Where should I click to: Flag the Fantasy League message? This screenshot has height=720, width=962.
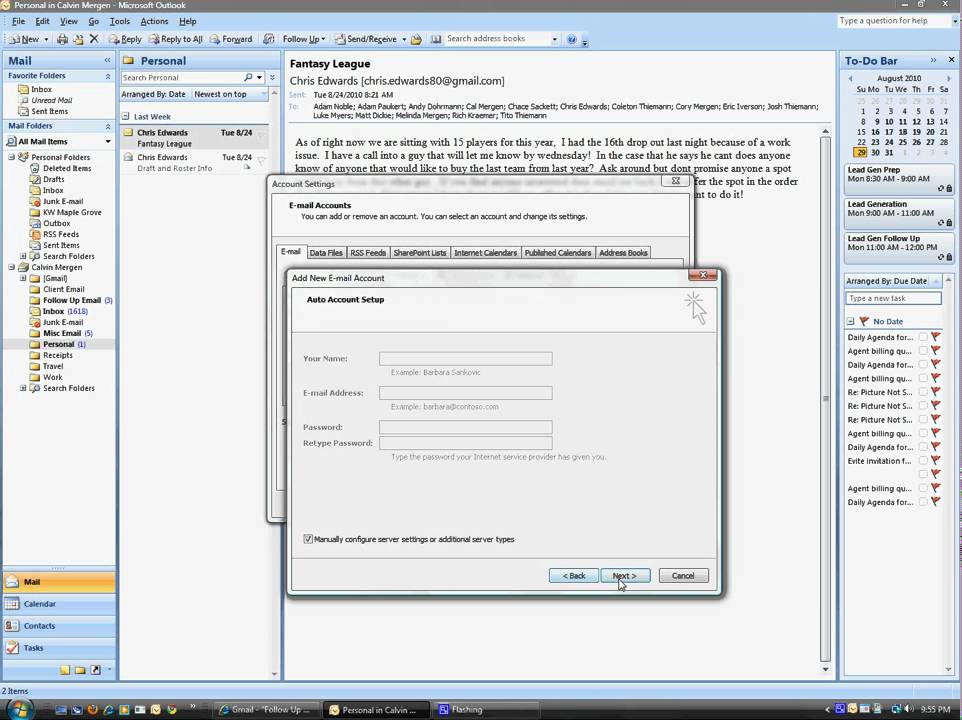[x=261, y=134]
